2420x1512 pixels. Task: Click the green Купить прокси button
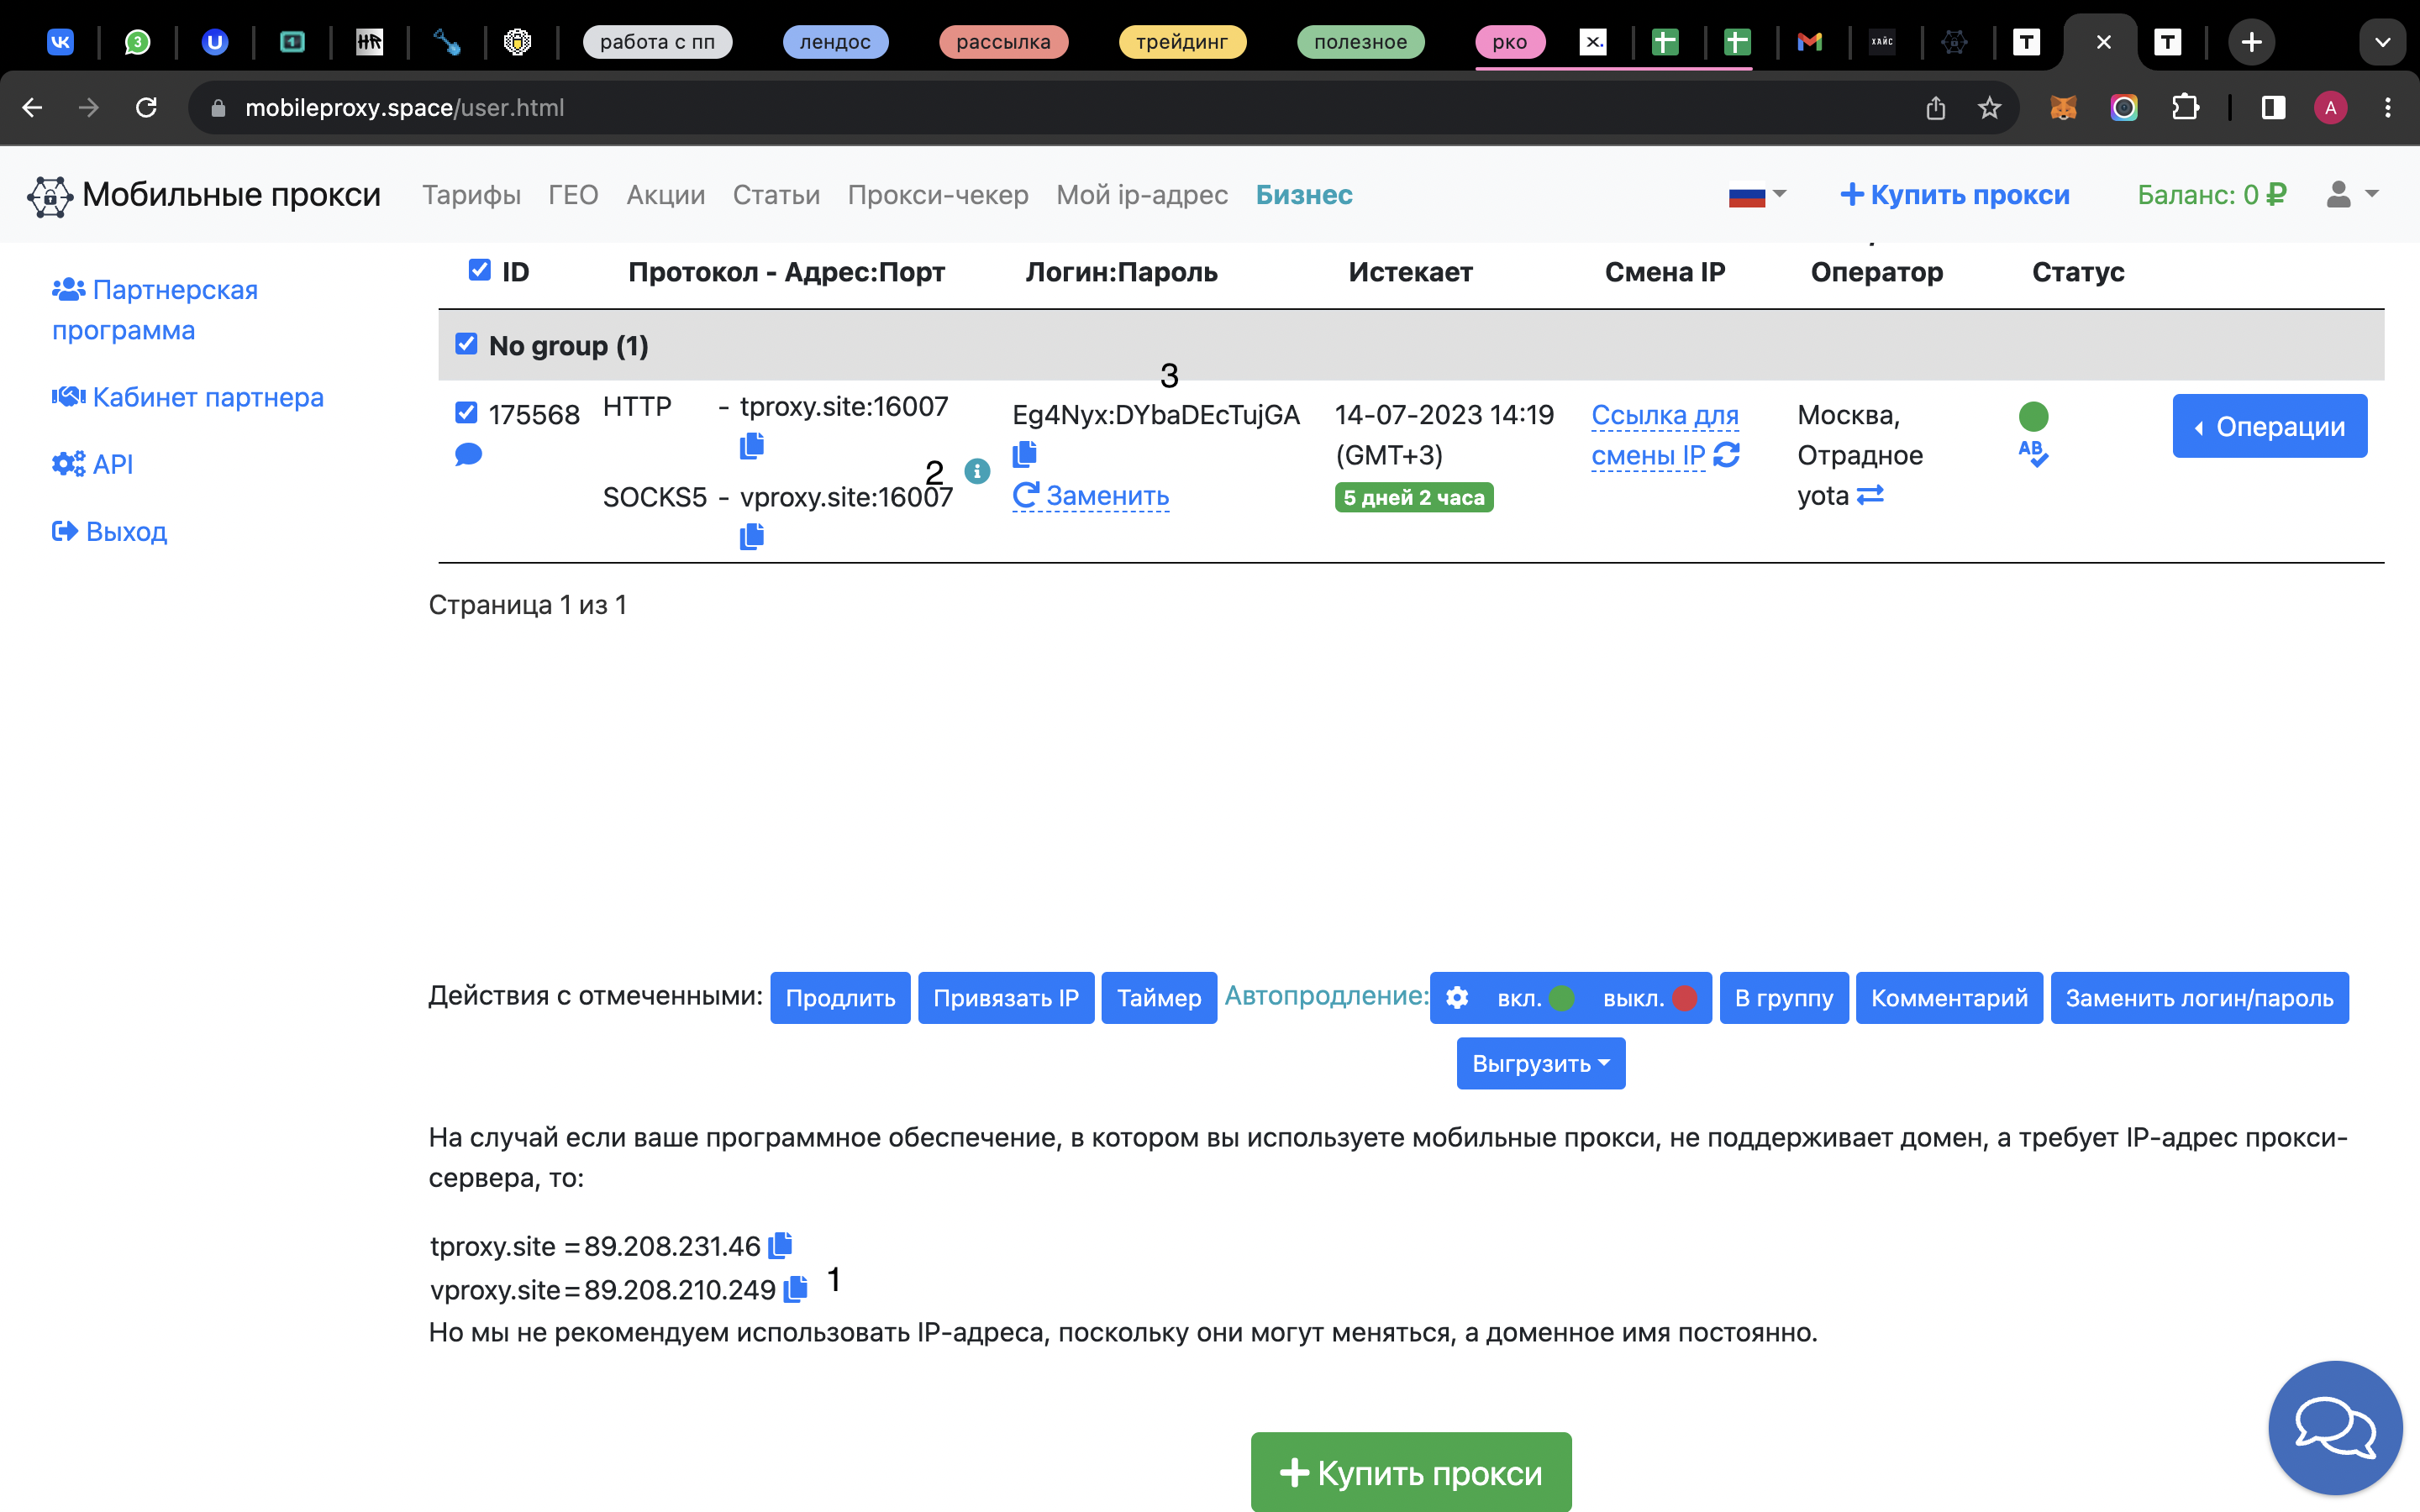click(1409, 1471)
